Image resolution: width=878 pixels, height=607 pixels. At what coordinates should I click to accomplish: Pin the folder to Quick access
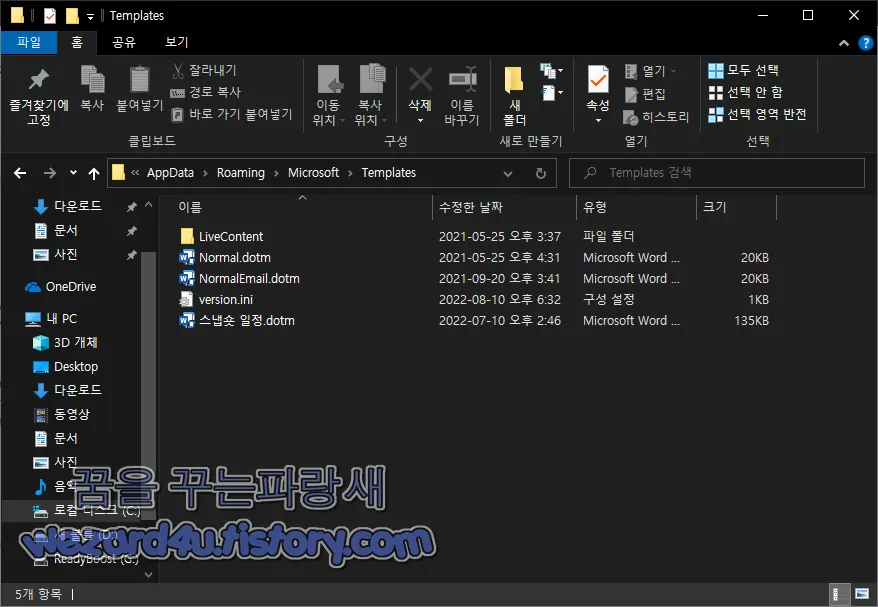pyautogui.click(x=38, y=96)
